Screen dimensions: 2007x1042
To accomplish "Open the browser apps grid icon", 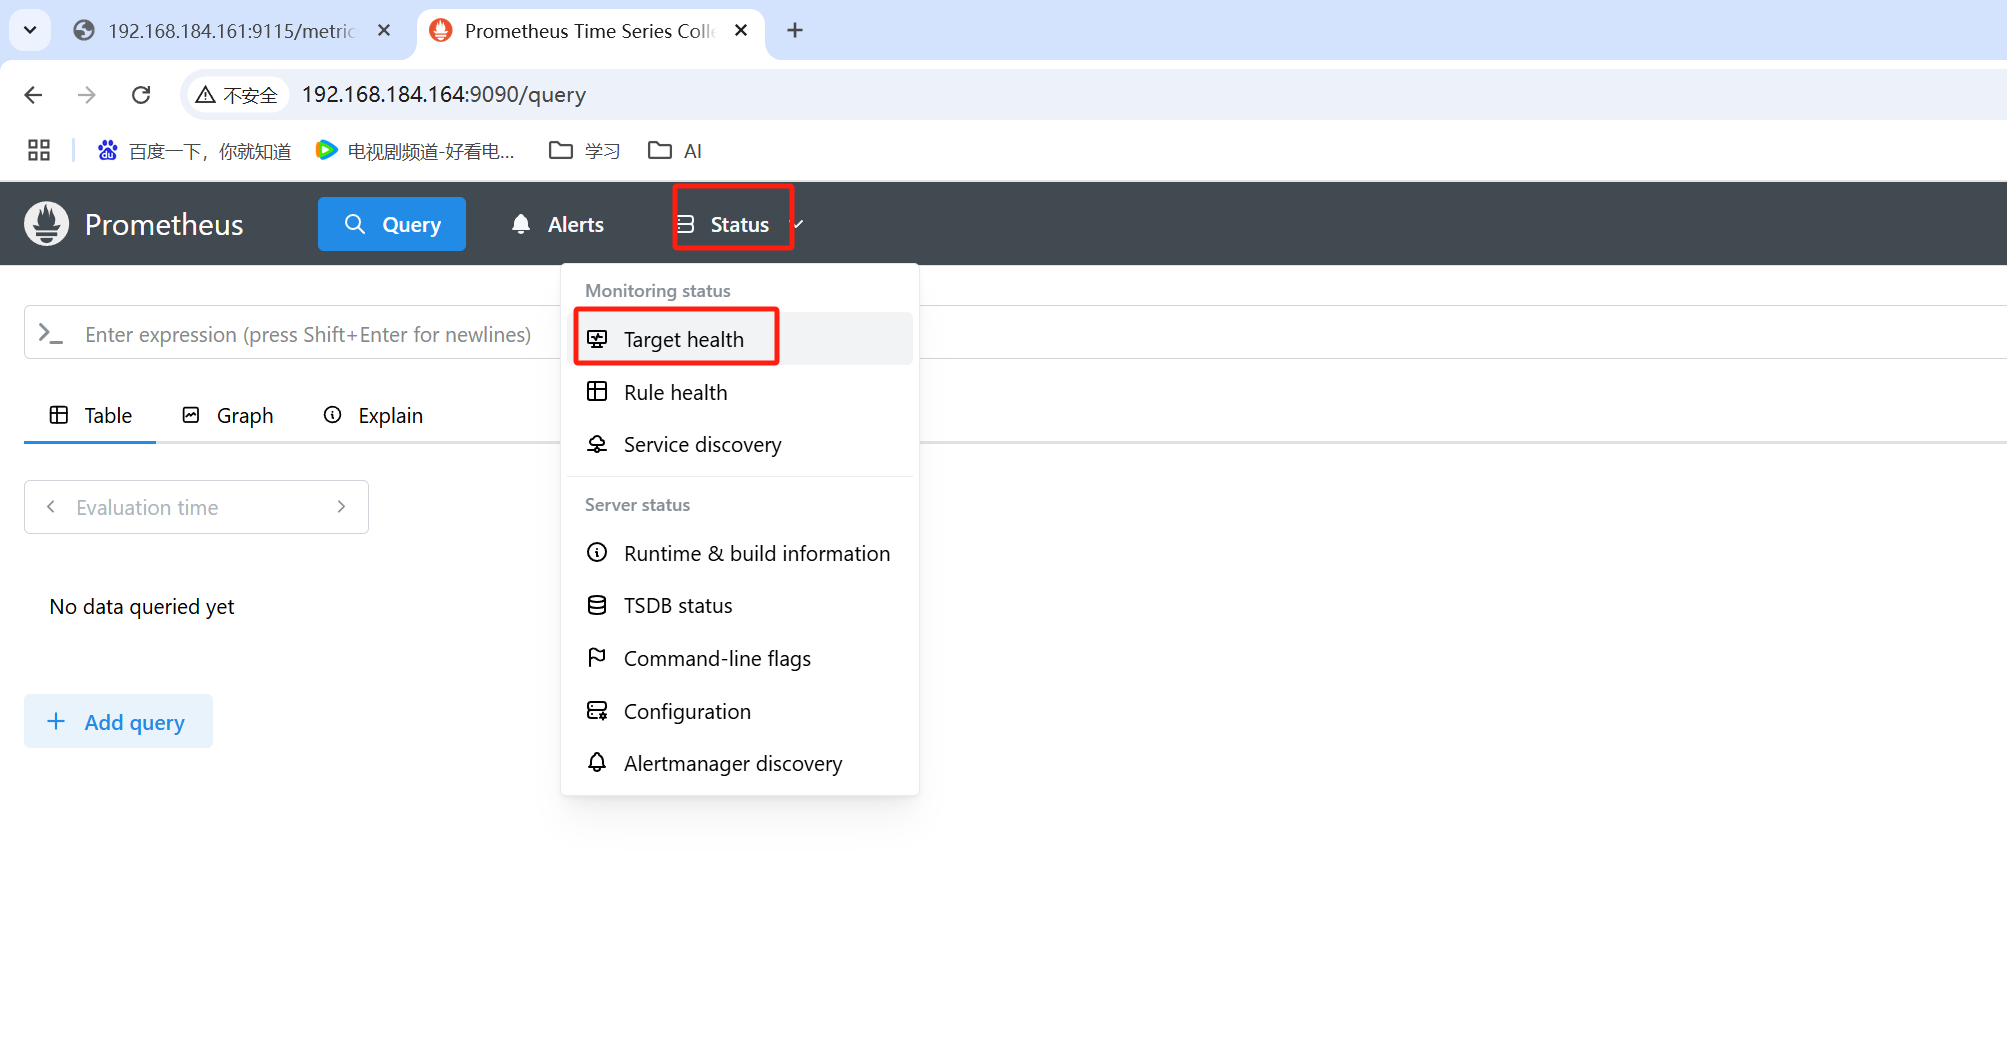I will (x=39, y=150).
